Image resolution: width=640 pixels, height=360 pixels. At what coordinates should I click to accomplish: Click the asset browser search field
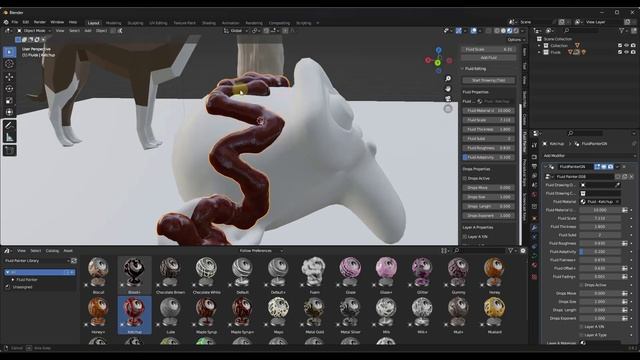(x=480, y=251)
